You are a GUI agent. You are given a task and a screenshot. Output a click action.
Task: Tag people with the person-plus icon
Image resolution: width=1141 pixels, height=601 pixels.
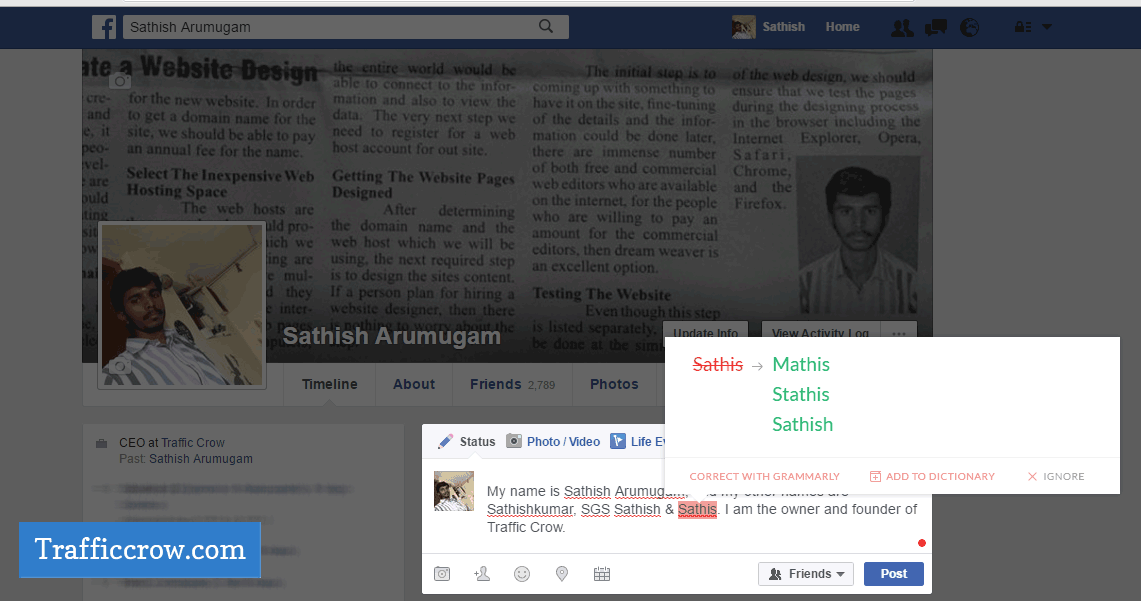pyautogui.click(x=482, y=574)
